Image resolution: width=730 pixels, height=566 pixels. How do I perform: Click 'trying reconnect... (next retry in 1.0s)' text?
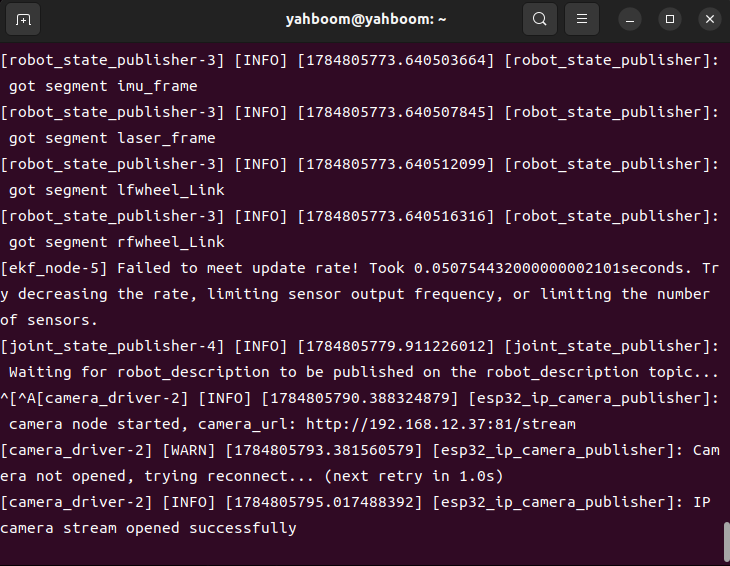coord(324,476)
